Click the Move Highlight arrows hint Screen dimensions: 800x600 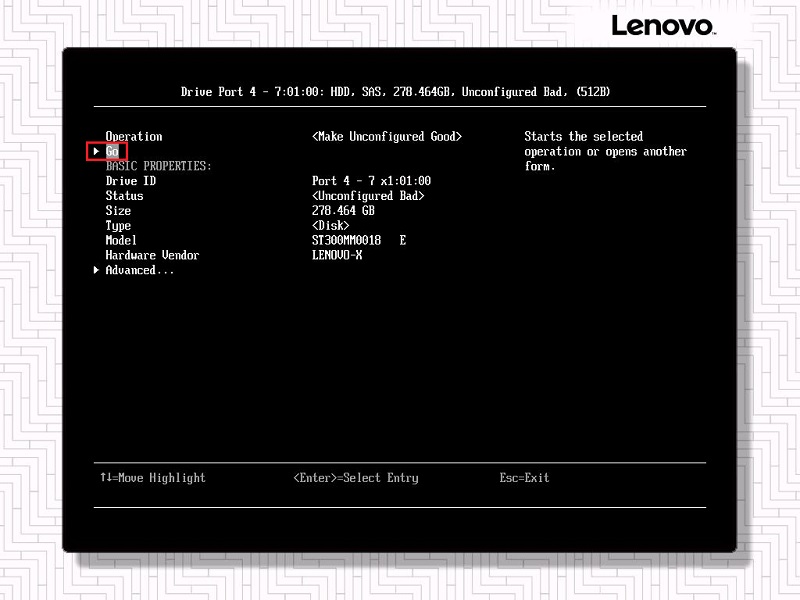click(153, 478)
